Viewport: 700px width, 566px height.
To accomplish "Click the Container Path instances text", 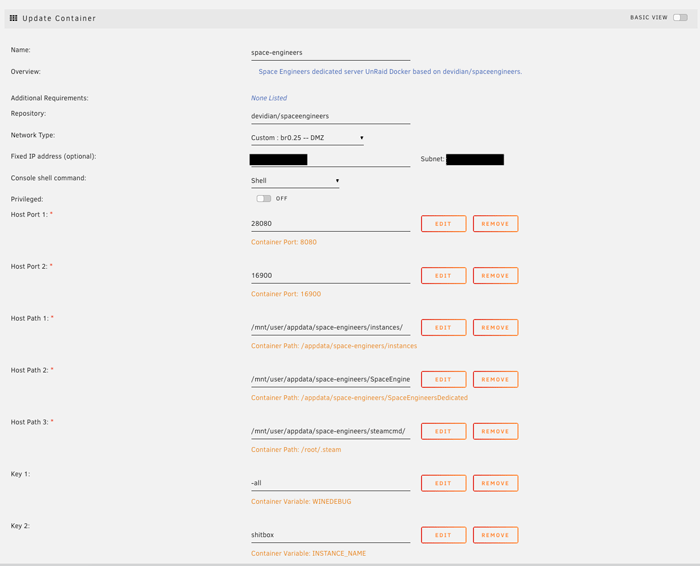I will (x=334, y=345).
